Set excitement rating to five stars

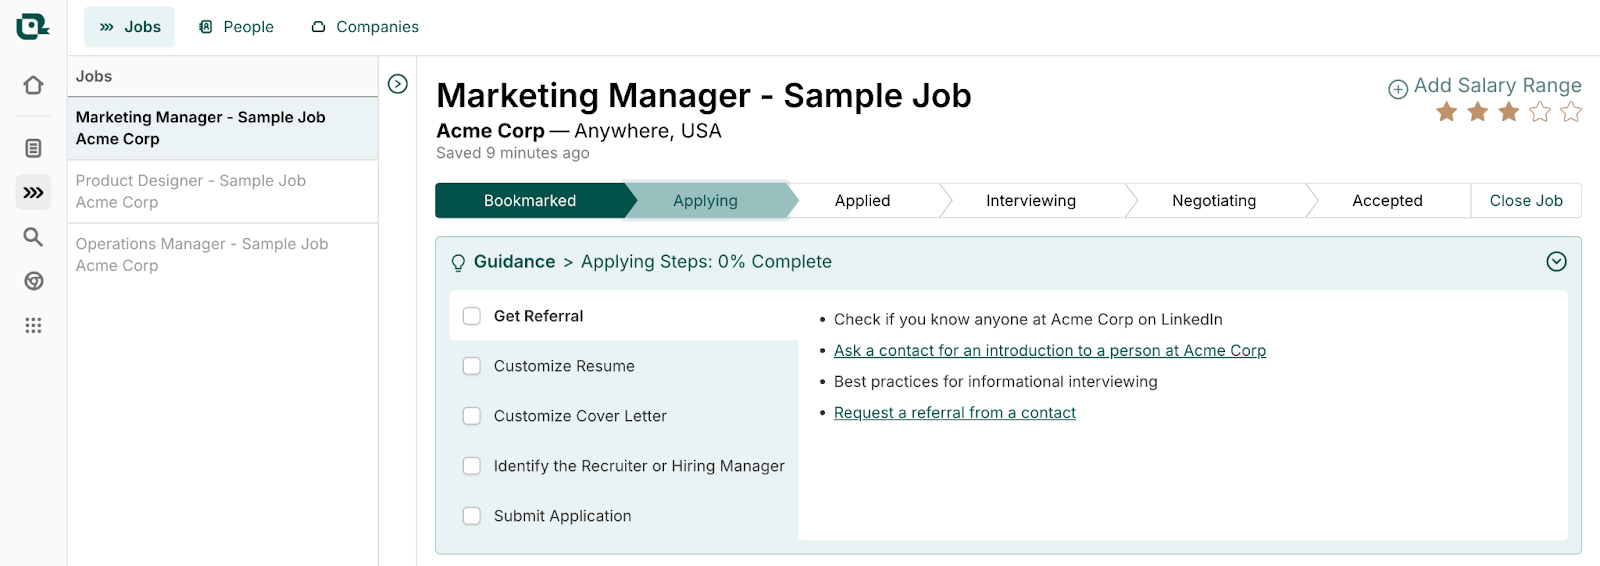[1571, 112]
